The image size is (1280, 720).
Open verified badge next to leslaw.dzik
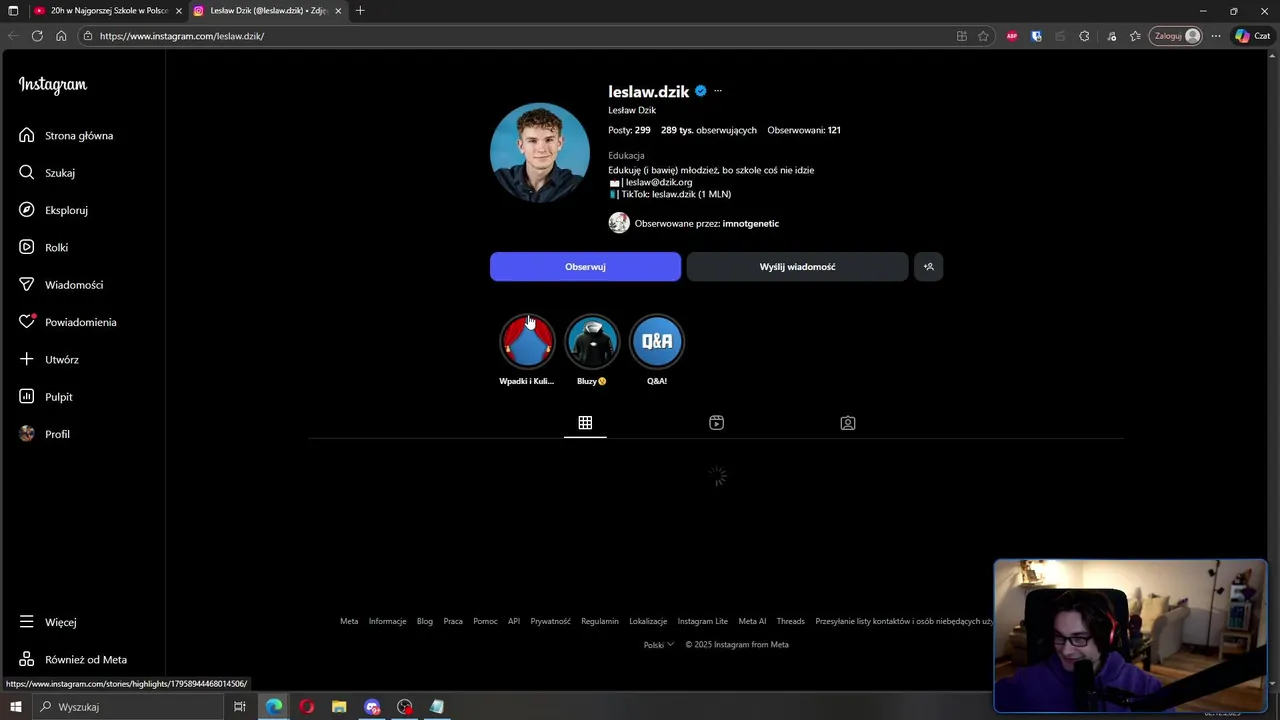pos(701,91)
